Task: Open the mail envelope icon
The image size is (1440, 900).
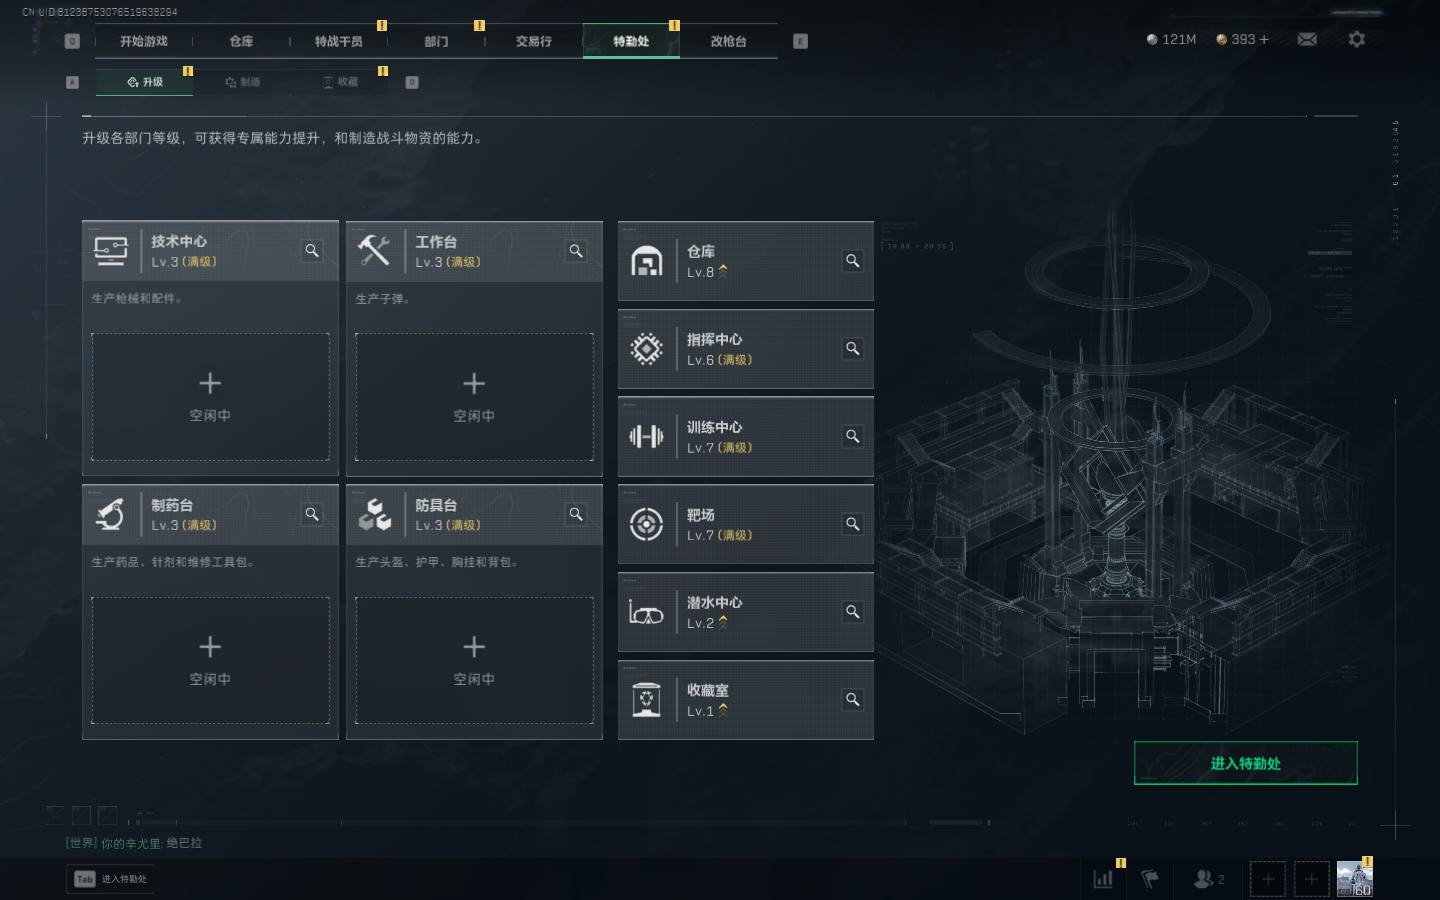Action: coord(1307,39)
